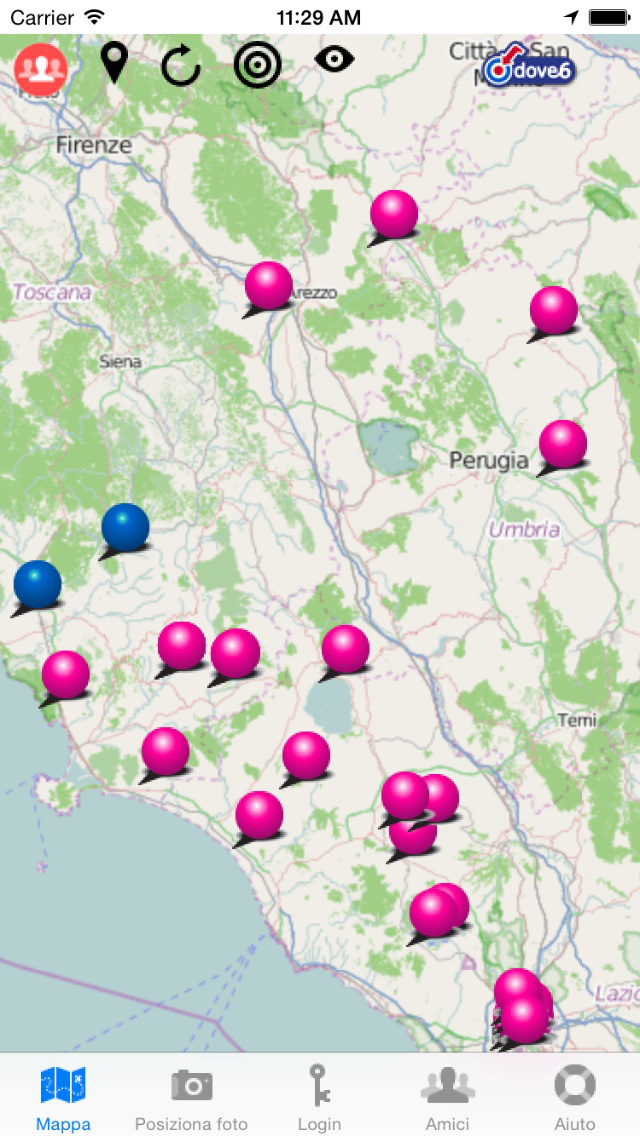The height and width of the screenshot is (1136, 640).
Task: Tap the blue pin at left map edge
Action: (x=37, y=584)
